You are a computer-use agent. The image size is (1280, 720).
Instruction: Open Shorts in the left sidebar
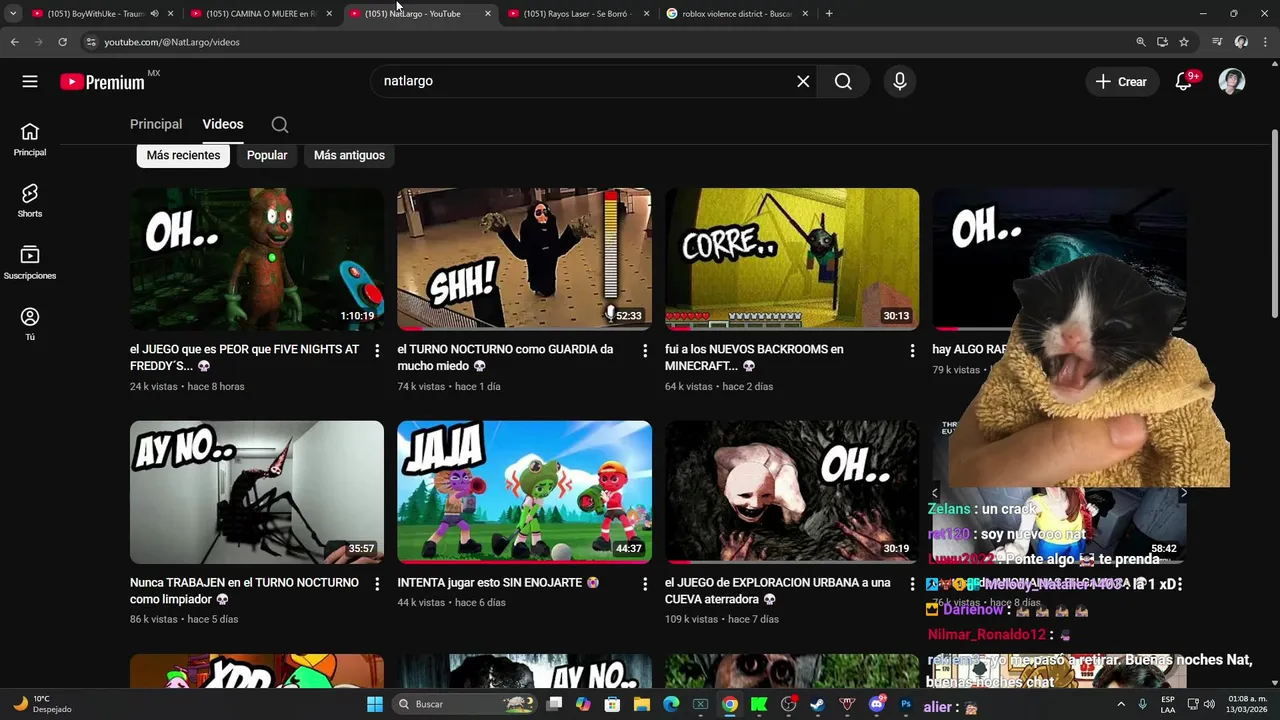(30, 200)
